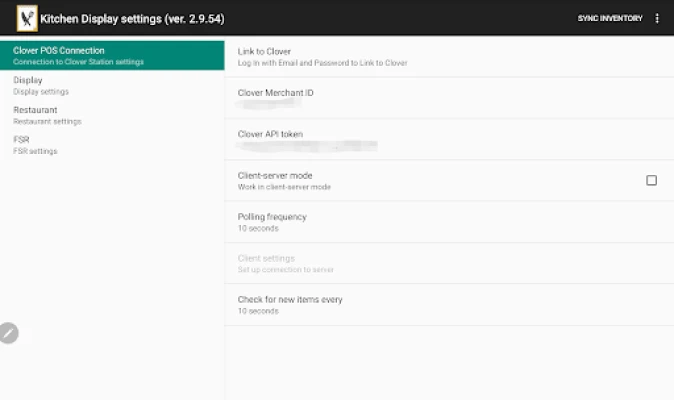Edit the Clover API token field
The width and height of the screenshot is (674, 400).
click(449, 139)
